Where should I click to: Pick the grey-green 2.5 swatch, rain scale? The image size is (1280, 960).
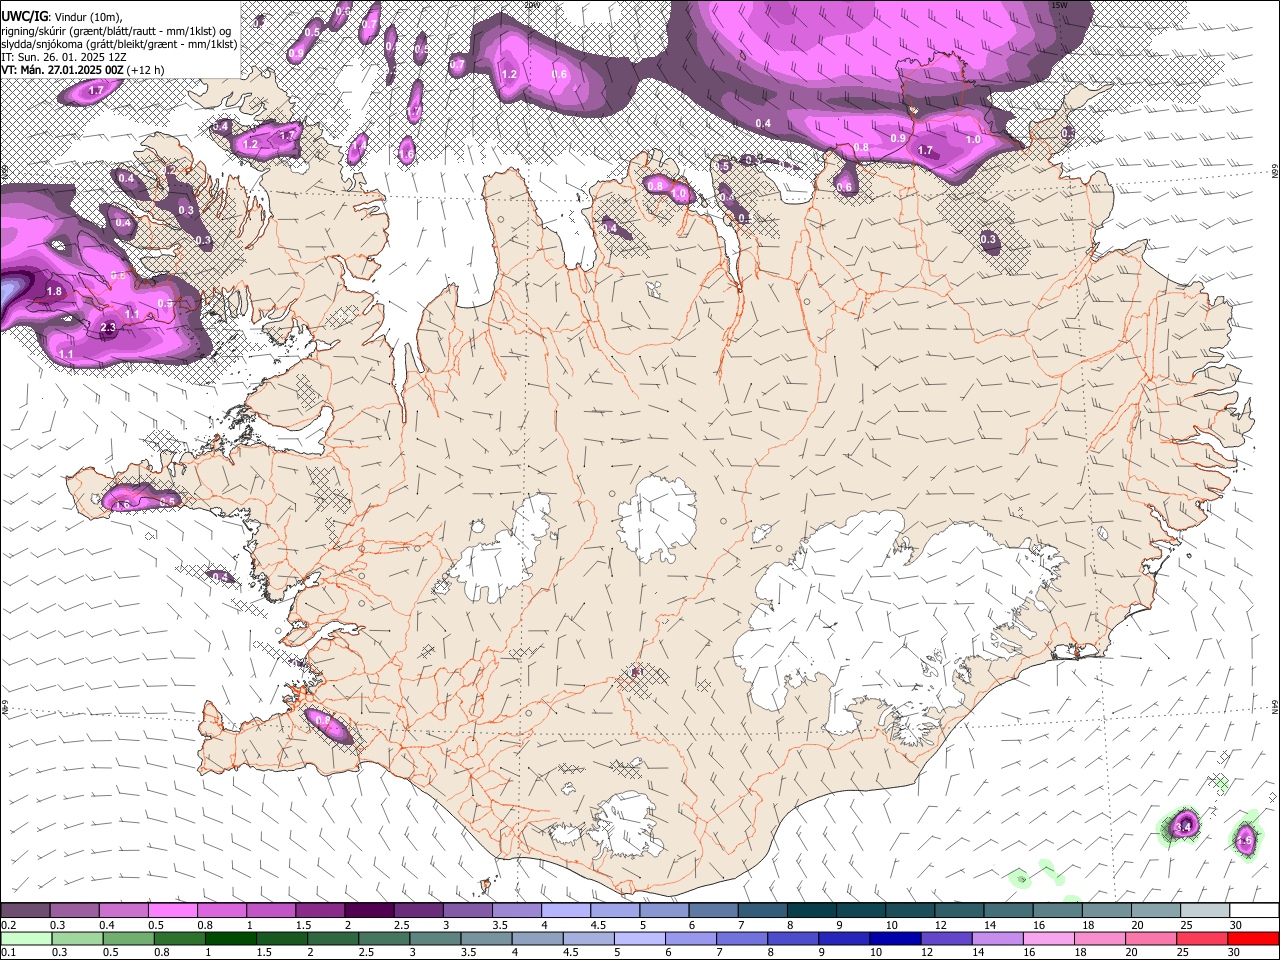383,938
